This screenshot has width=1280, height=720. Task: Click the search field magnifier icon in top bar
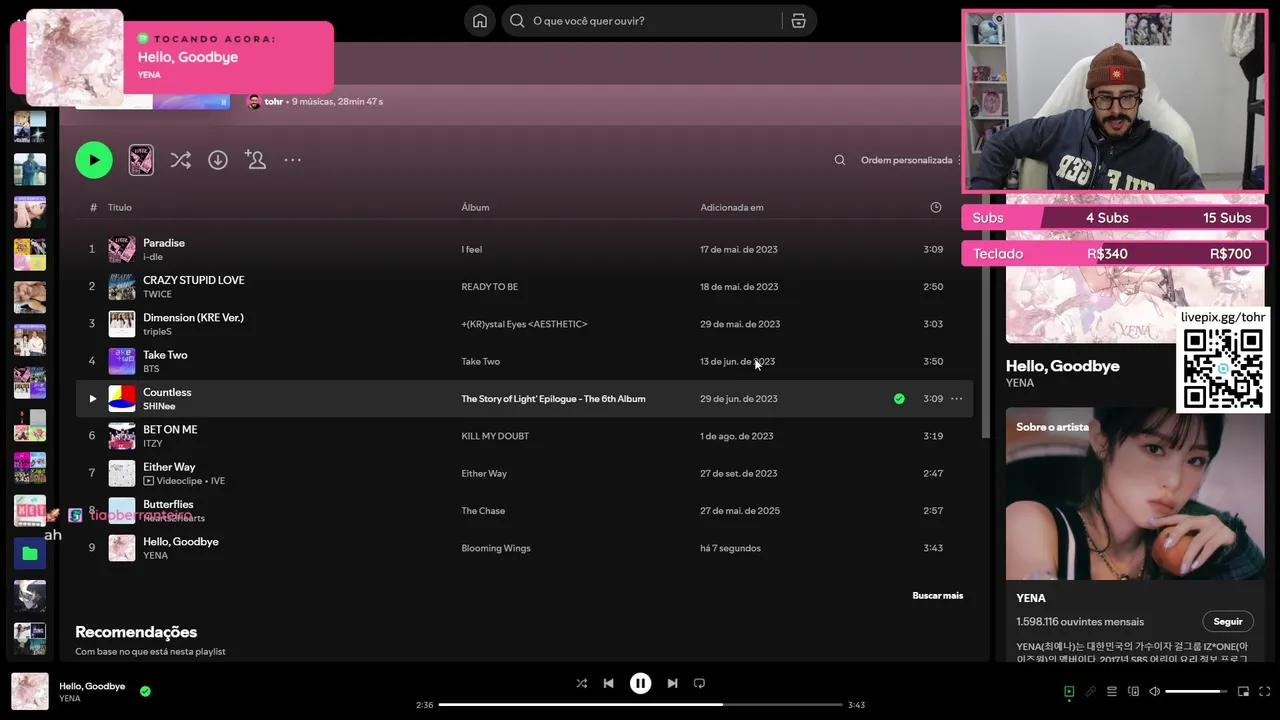tap(517, 21)
